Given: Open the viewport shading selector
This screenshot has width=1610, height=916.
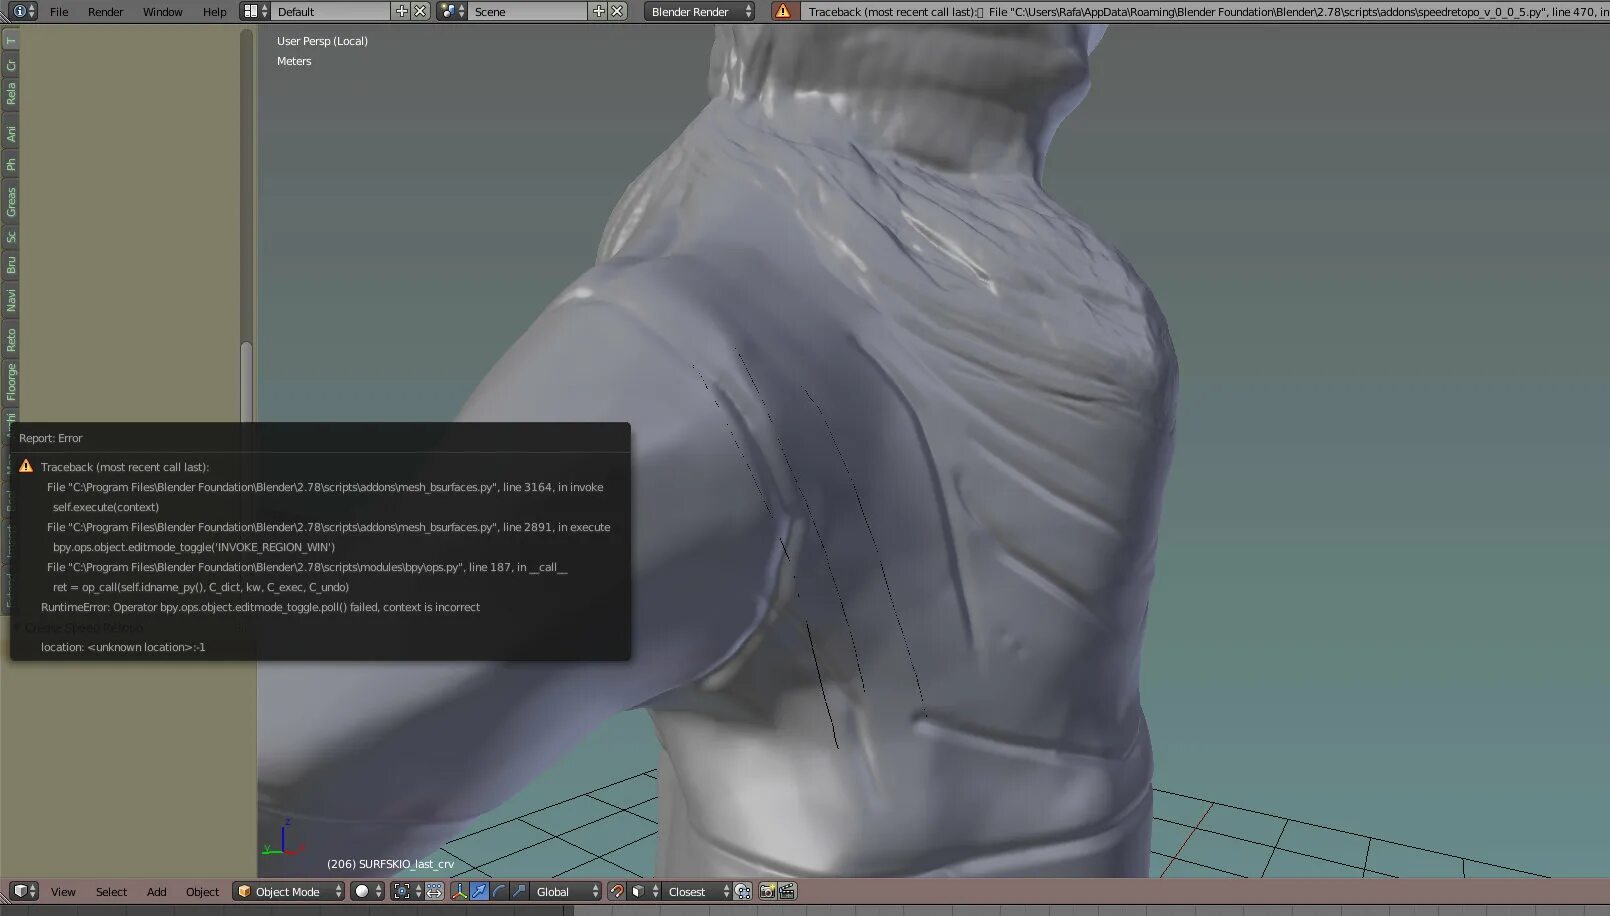Looking at the screenshot, I should click(x=368, y=891).
